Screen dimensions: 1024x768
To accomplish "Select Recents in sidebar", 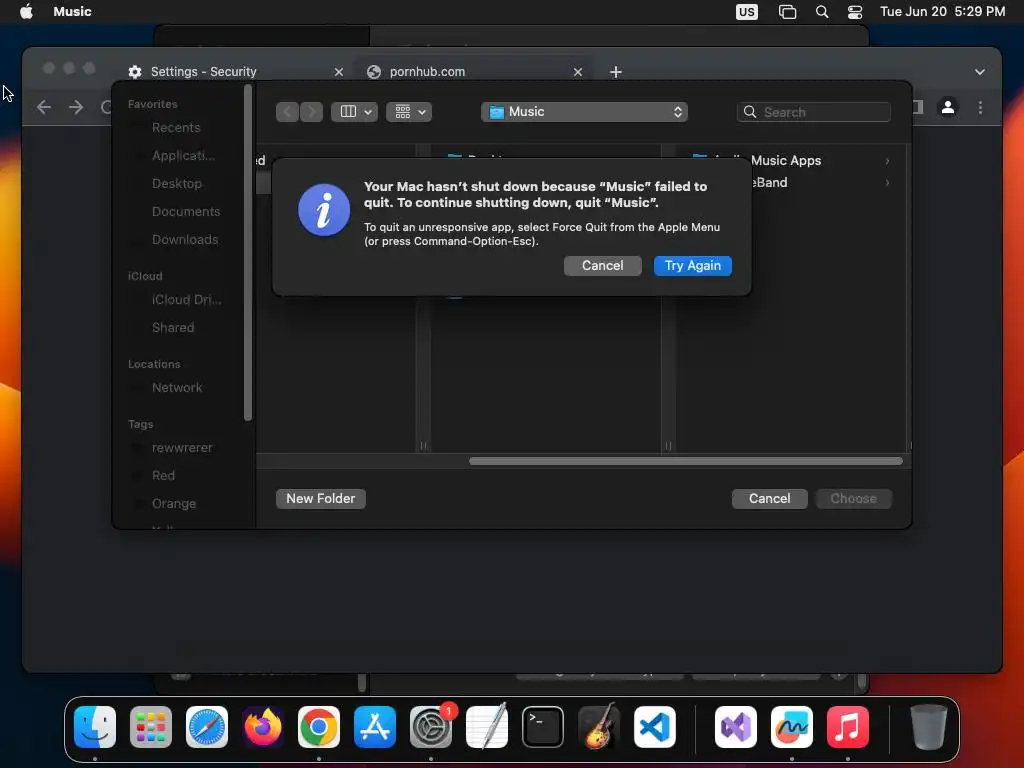I will 176,127.
